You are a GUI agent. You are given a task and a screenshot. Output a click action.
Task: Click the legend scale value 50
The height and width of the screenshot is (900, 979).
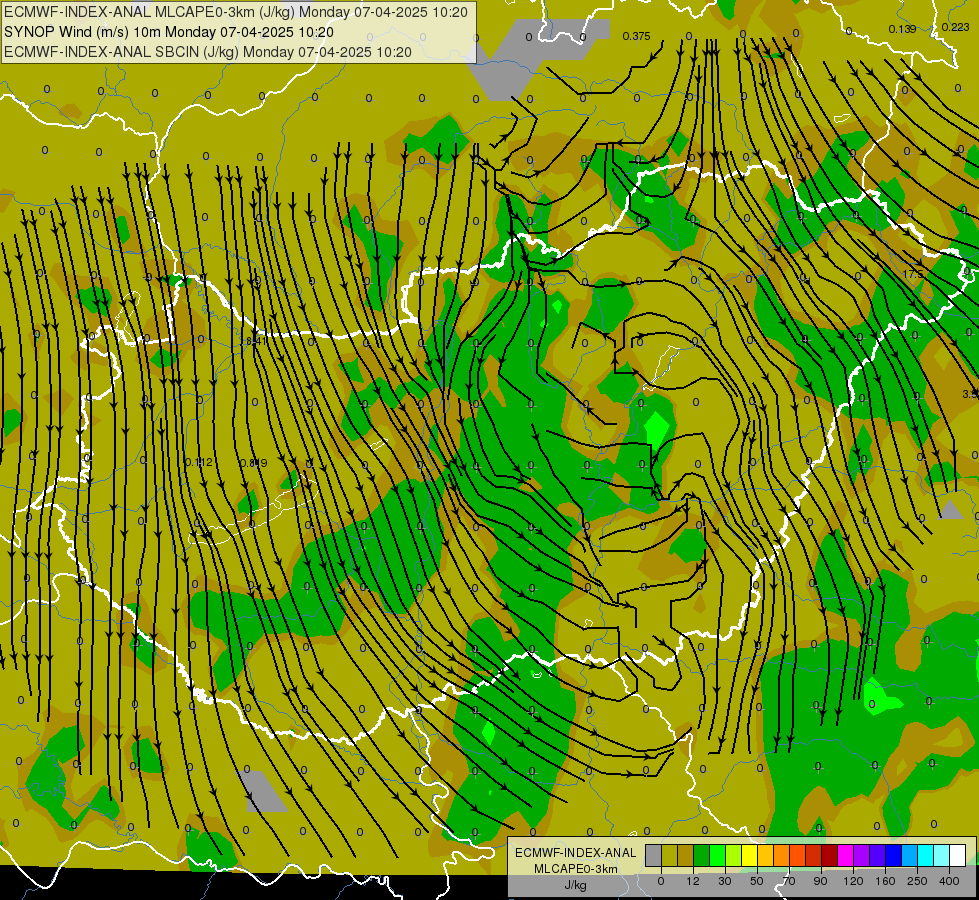(757, 881)
